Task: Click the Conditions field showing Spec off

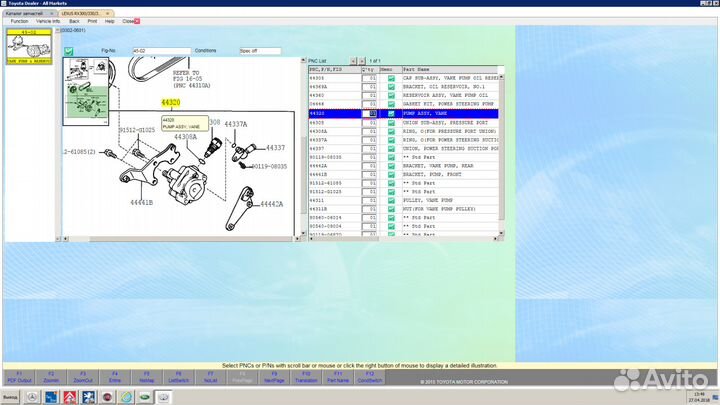Action: 261,50
